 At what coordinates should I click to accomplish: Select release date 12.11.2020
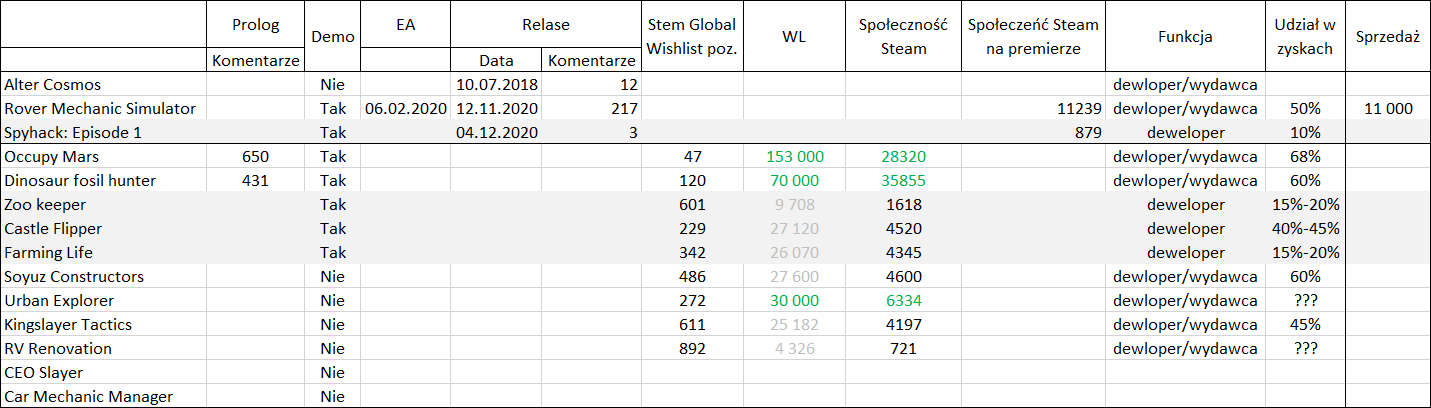click(x=497, y=109)
